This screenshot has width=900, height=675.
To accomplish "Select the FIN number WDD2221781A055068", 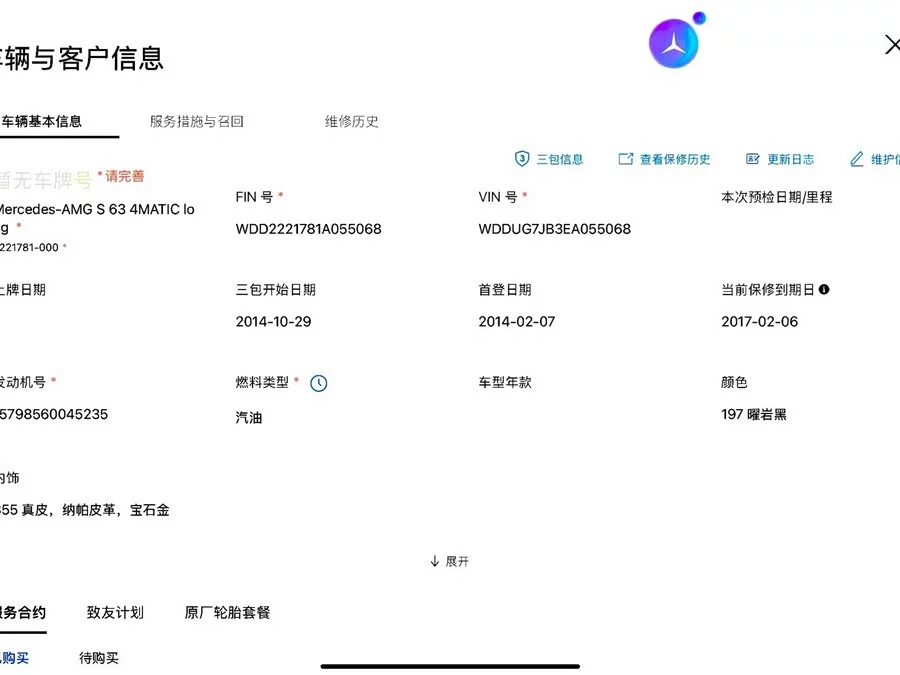I will 308,229.
